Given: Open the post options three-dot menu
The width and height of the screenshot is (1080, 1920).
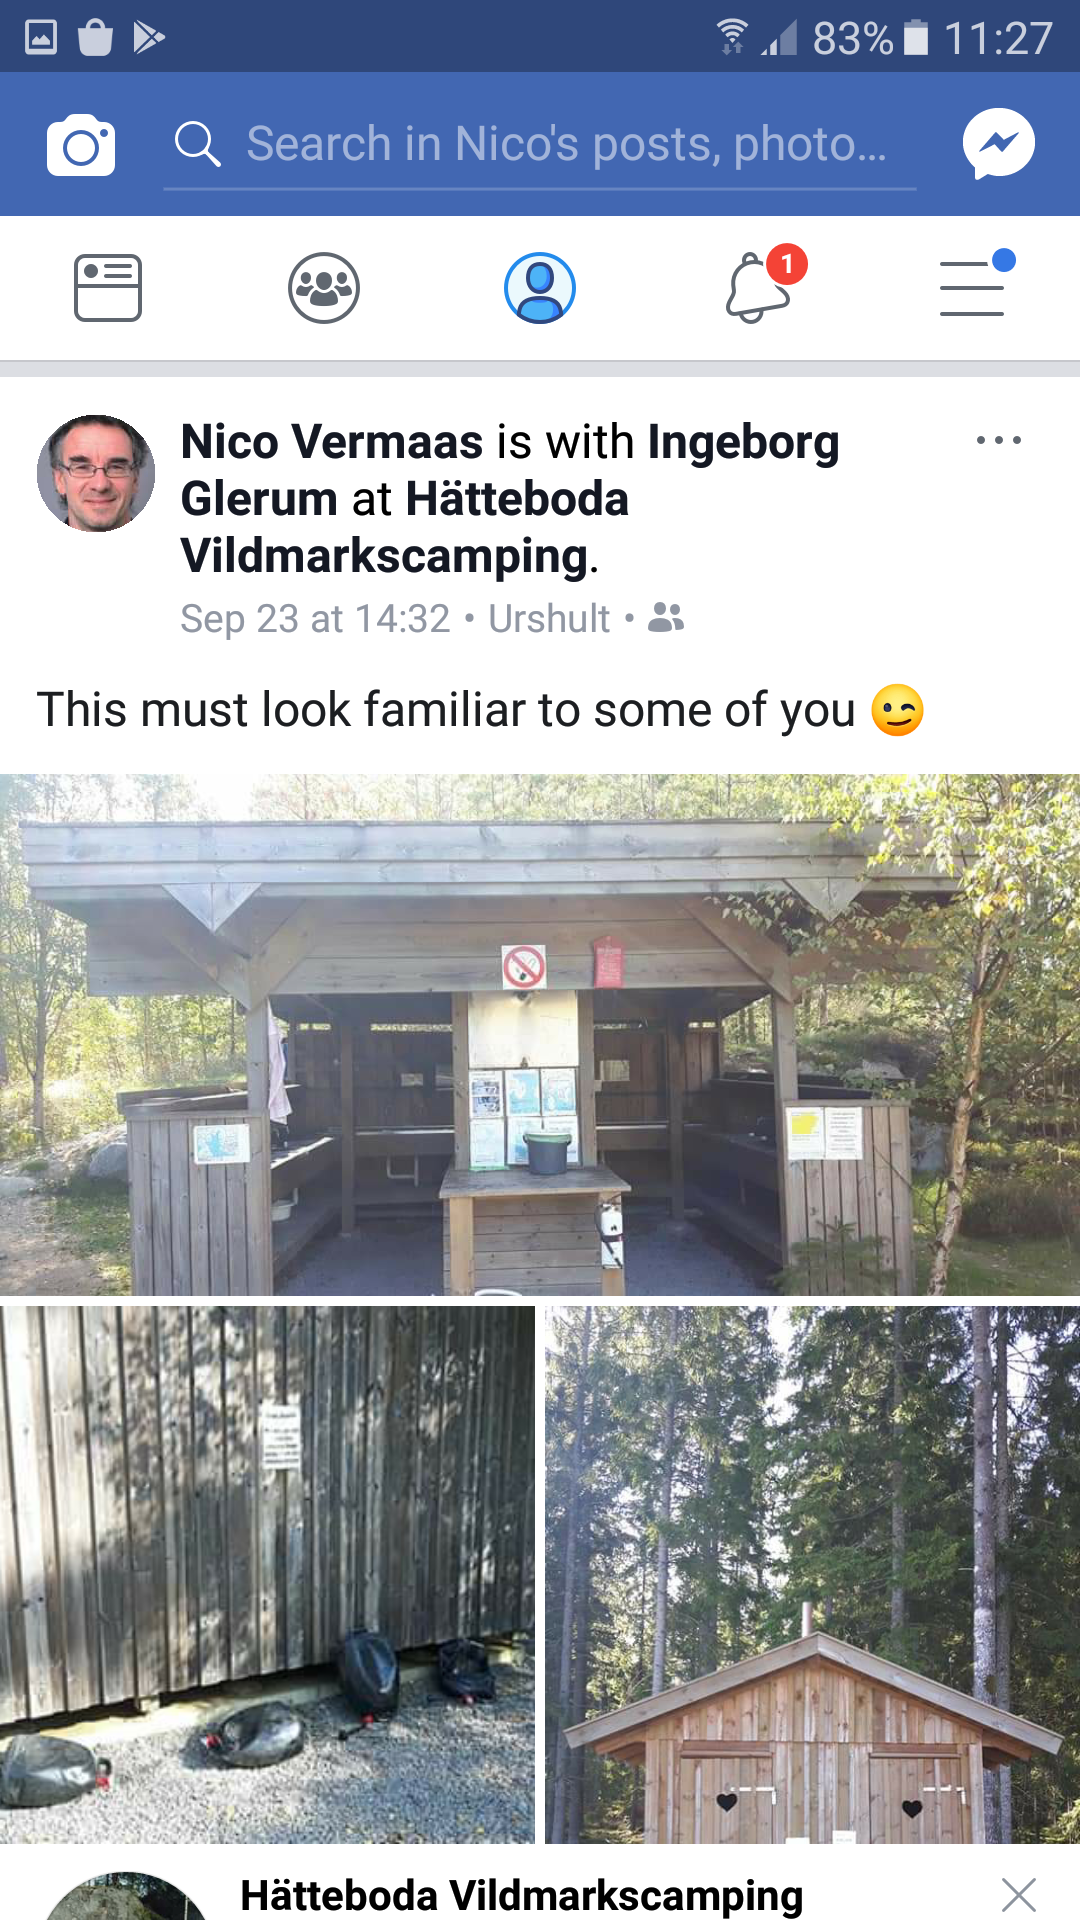Looking at the screenshot, I should (998, 440).
